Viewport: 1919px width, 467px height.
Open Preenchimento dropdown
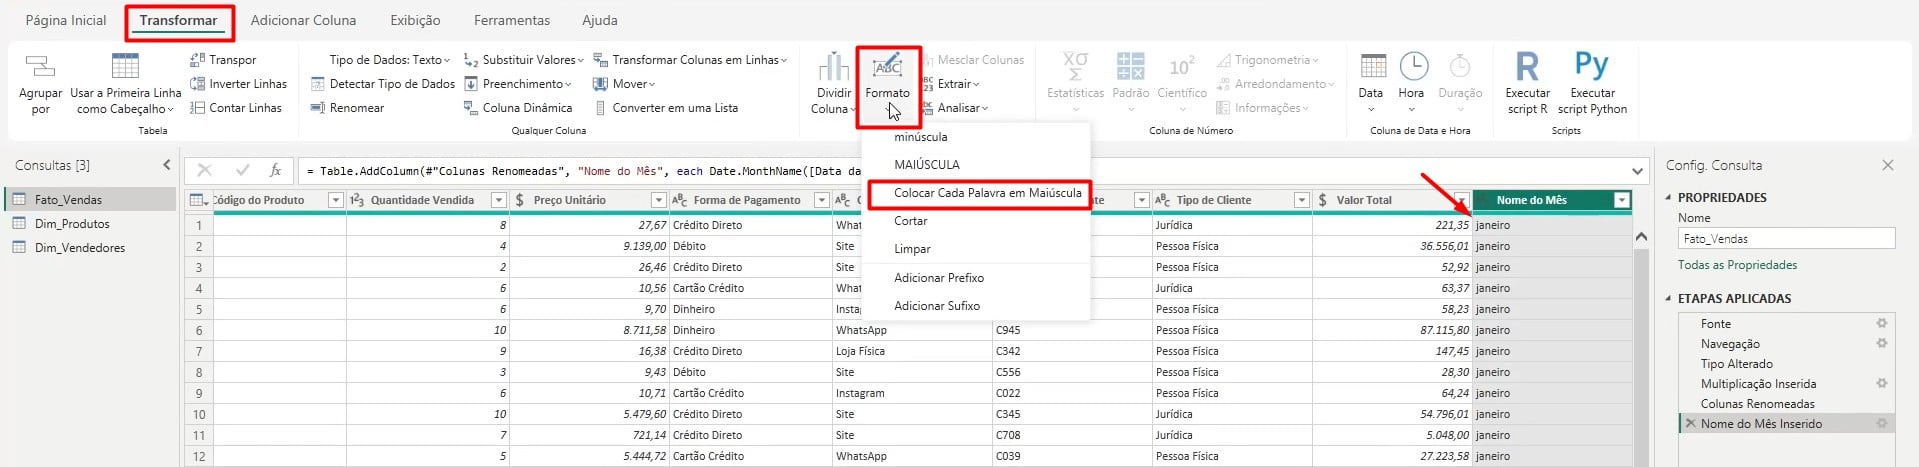[517, 84]
